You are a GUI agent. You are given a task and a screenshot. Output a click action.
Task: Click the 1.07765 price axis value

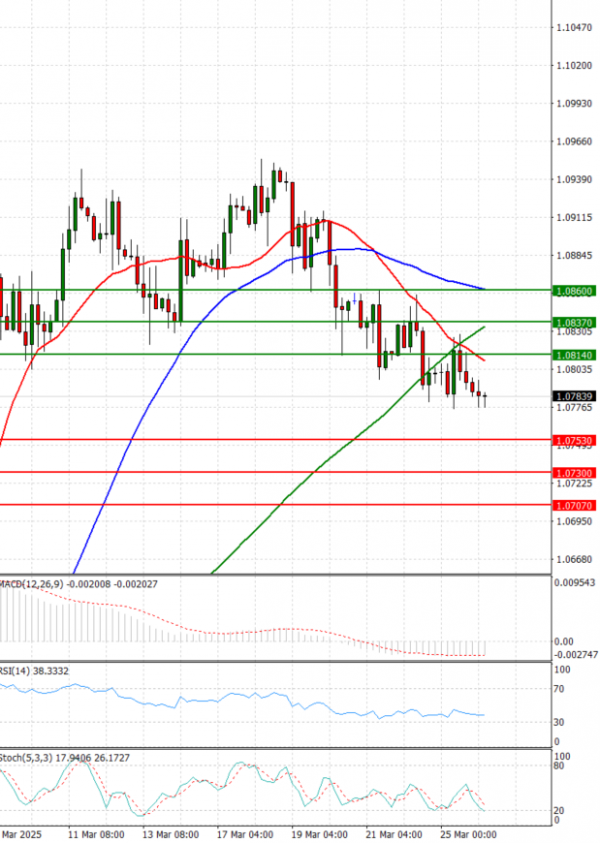(574, 408)
